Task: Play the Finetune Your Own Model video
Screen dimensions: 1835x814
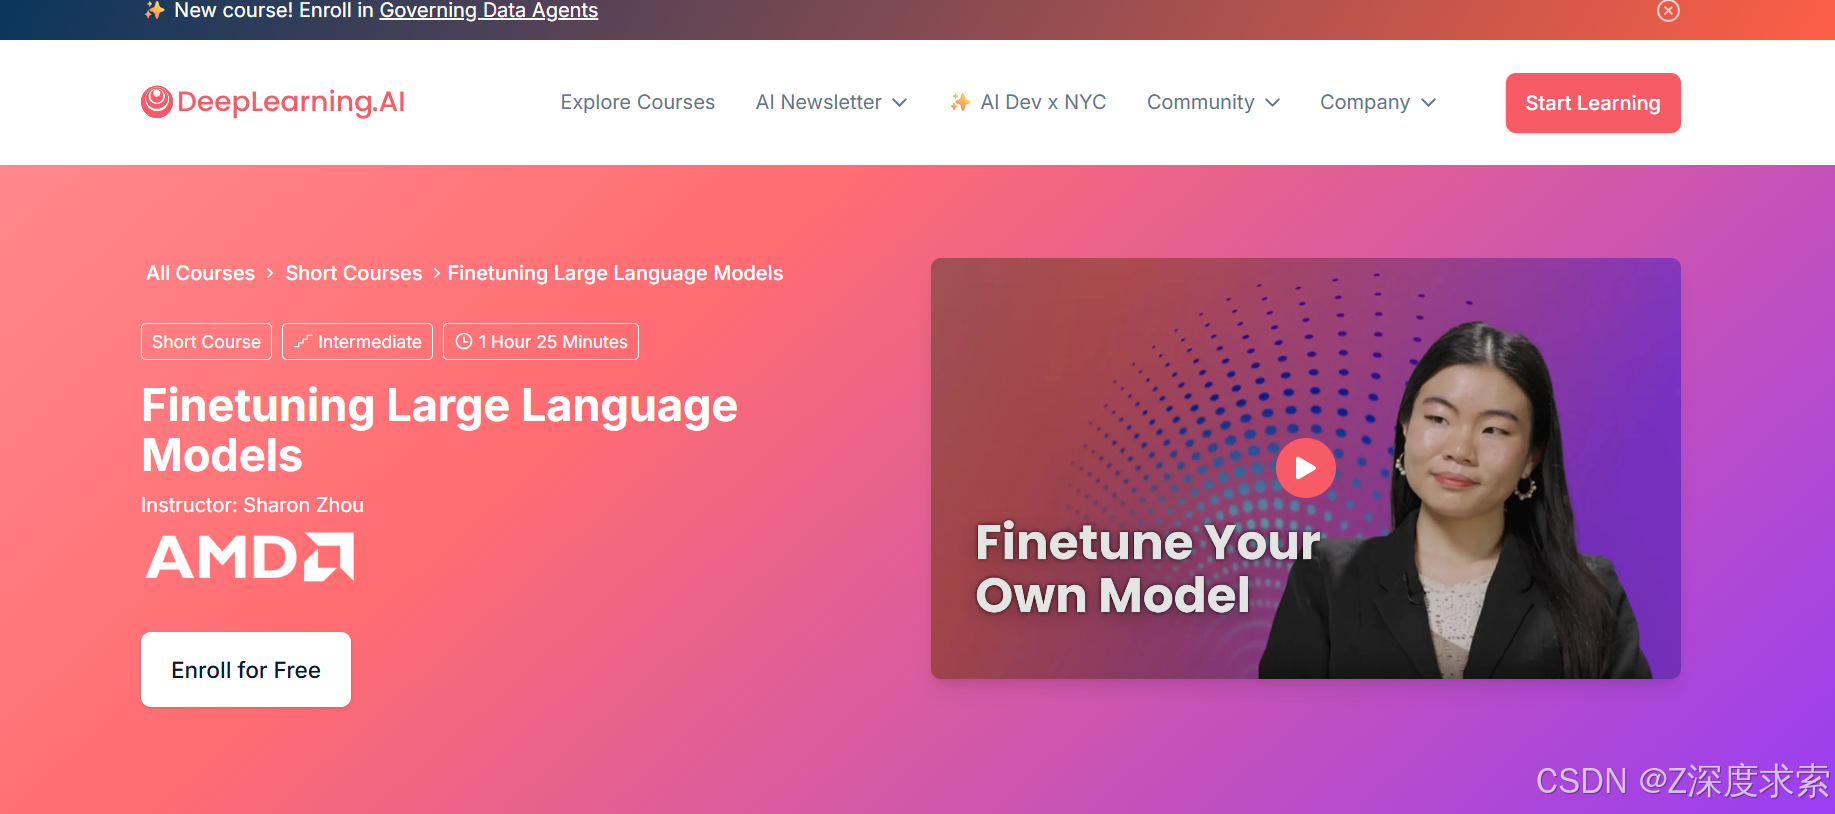Action: [x=1305, y=468]
